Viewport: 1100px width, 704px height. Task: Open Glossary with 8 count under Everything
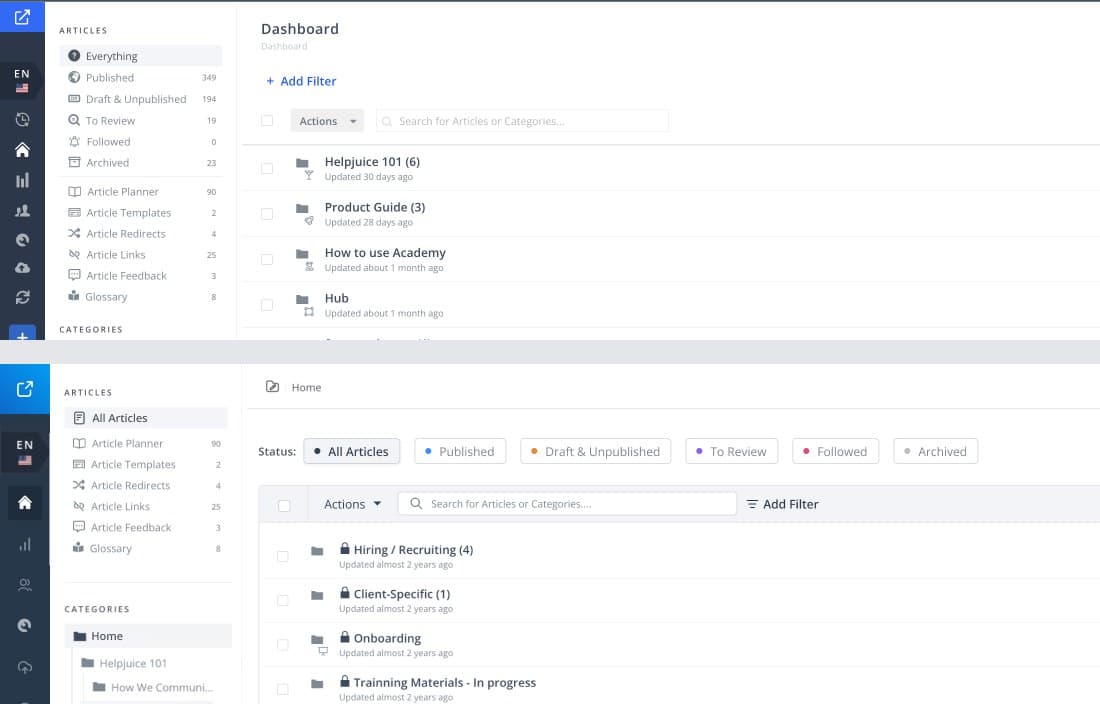click(x=141, y=297)
